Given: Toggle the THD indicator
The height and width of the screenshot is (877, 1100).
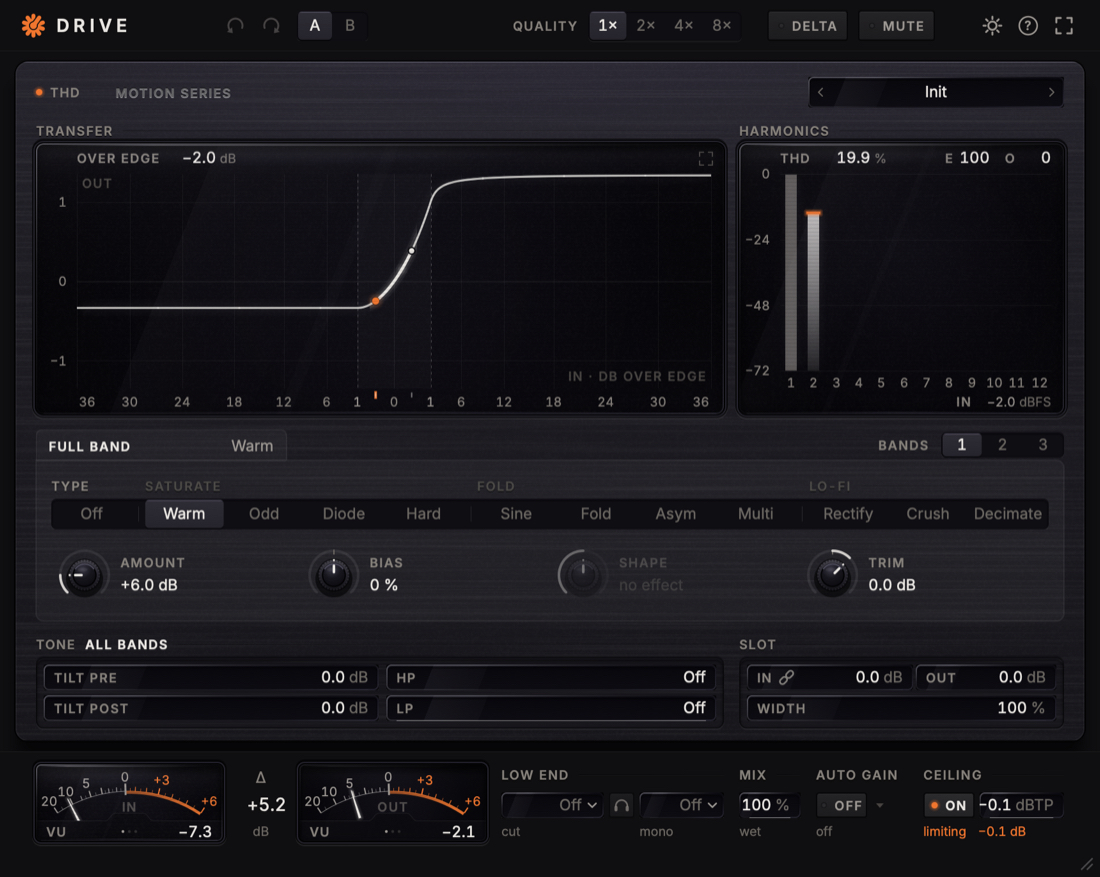Looking at the screenshot, I should tap(58, 93).
